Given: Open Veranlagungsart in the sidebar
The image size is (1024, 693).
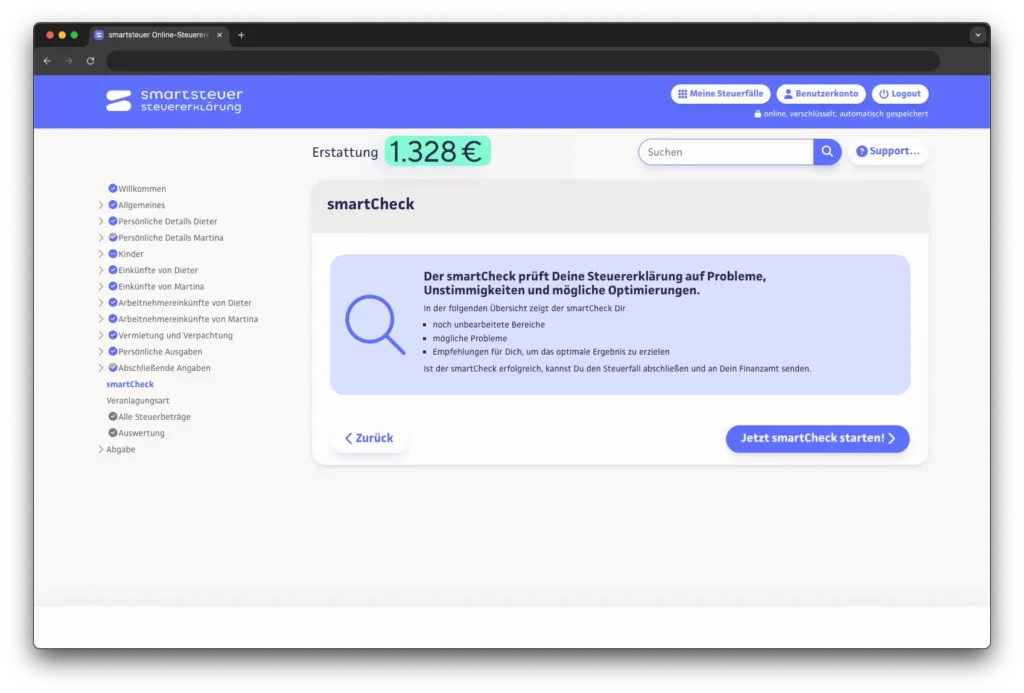Looking at the screenshot, I should [x=138, y=401].
